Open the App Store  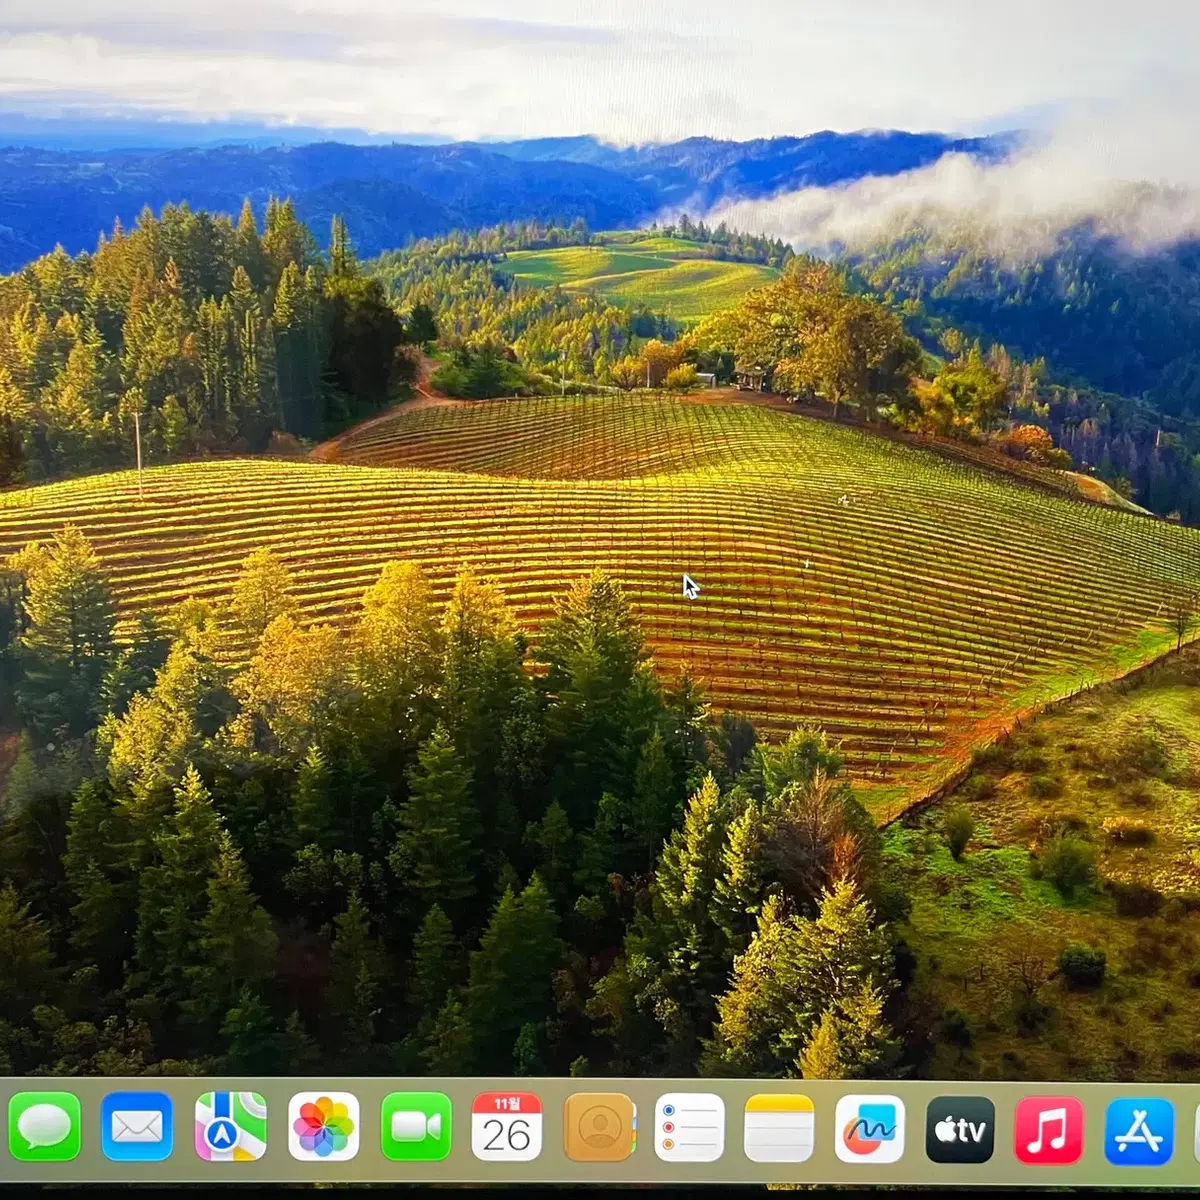(x=1139, y=1131)
